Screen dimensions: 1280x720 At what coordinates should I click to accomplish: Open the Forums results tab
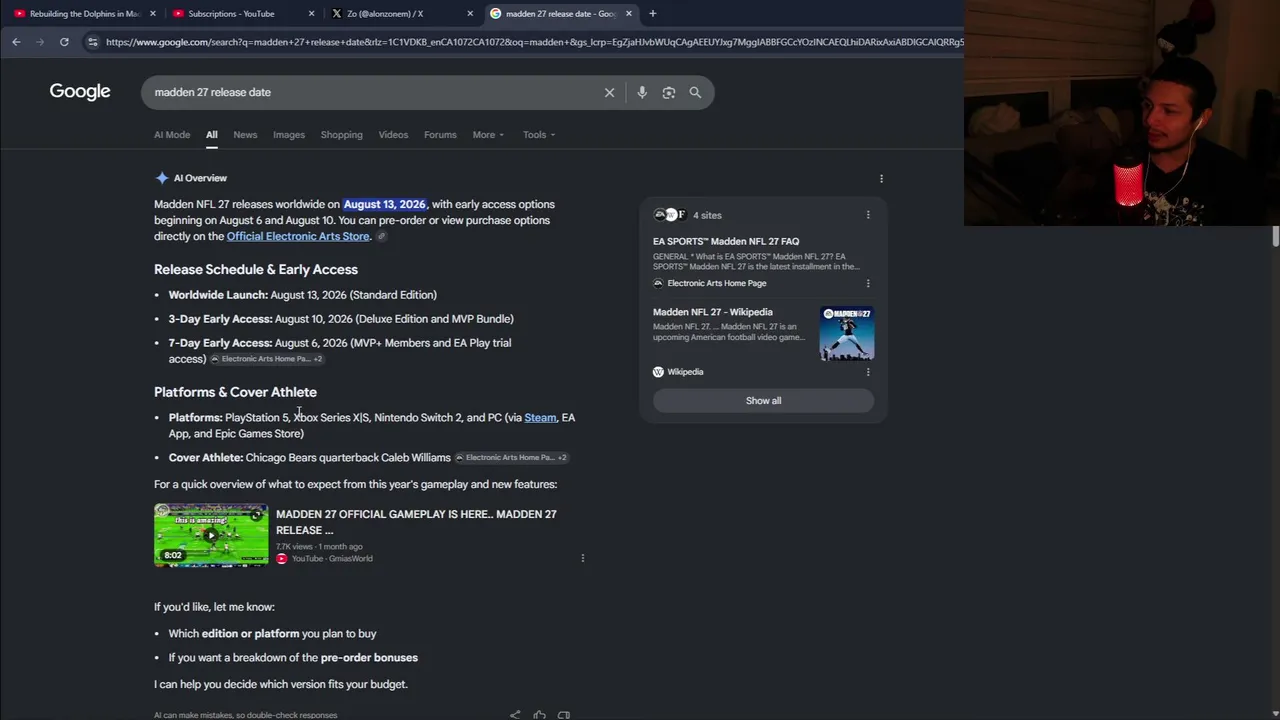[x=440, y=135]
